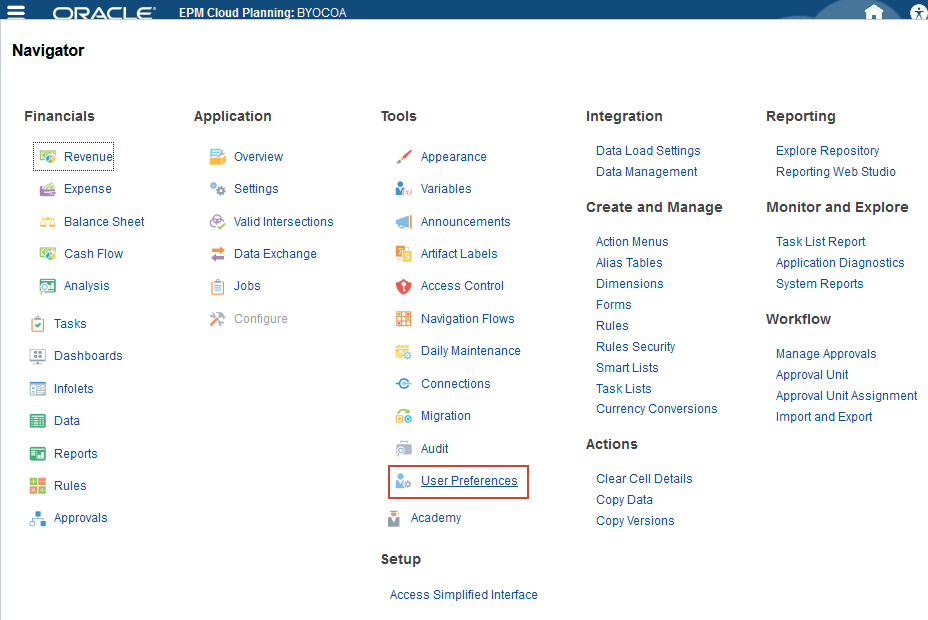
Task: Open User Preferences link
Action: coord(469,481)
